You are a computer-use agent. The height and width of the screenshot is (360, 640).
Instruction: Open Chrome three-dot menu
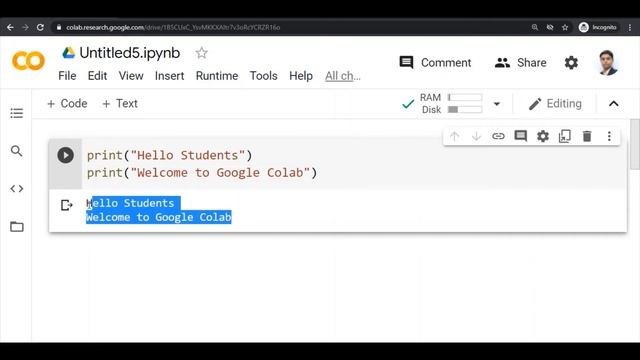[630, 27]
